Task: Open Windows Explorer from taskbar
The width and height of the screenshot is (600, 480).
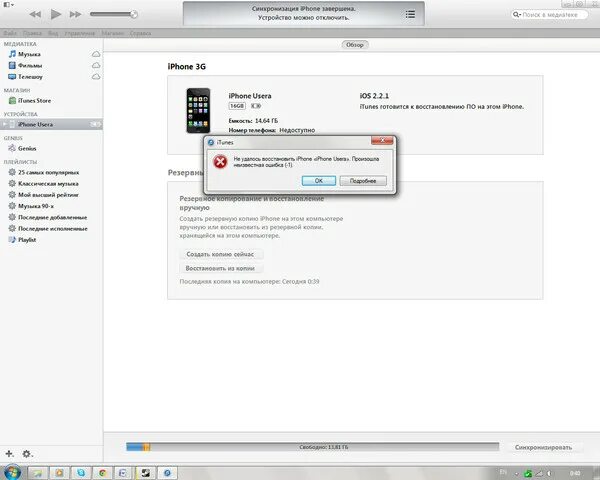Action: tap(37, 473)
